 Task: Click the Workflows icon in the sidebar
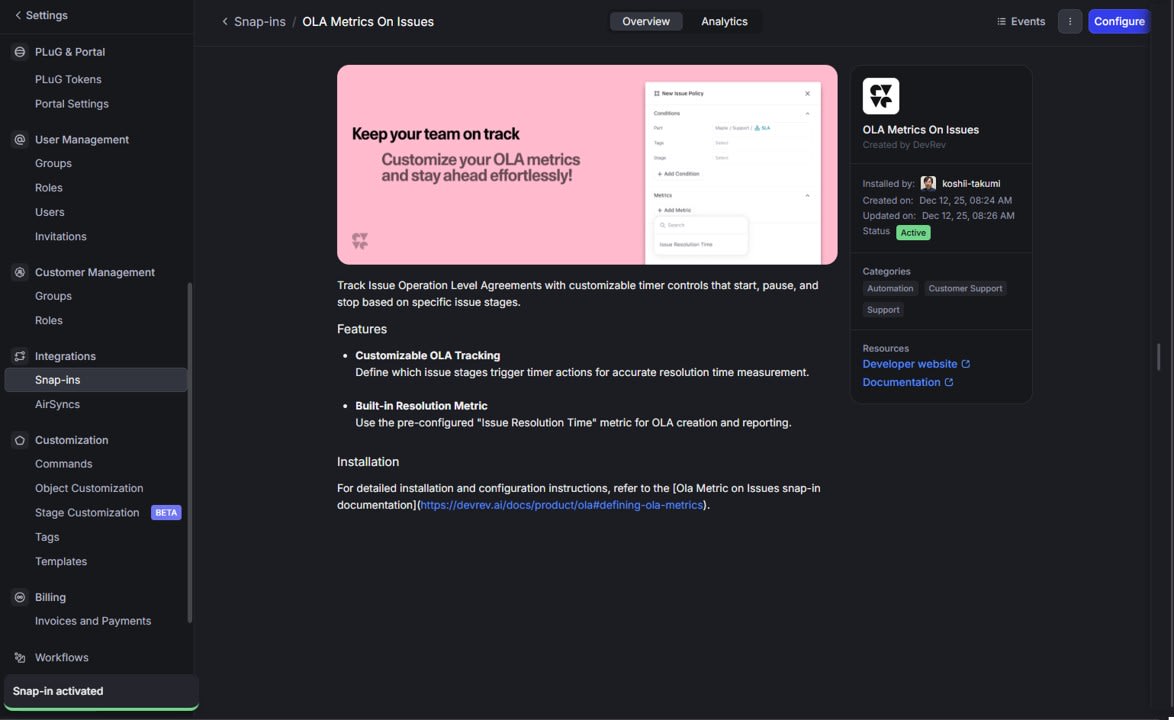click(x=19, y=657)
